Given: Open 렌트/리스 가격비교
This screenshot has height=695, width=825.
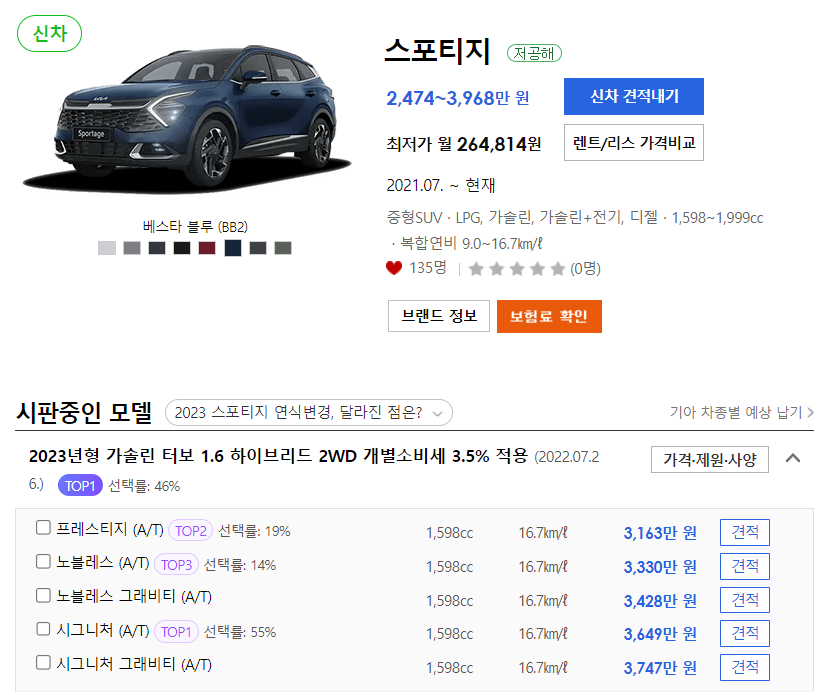Looking at the screenshot, I should pos(633,143).
